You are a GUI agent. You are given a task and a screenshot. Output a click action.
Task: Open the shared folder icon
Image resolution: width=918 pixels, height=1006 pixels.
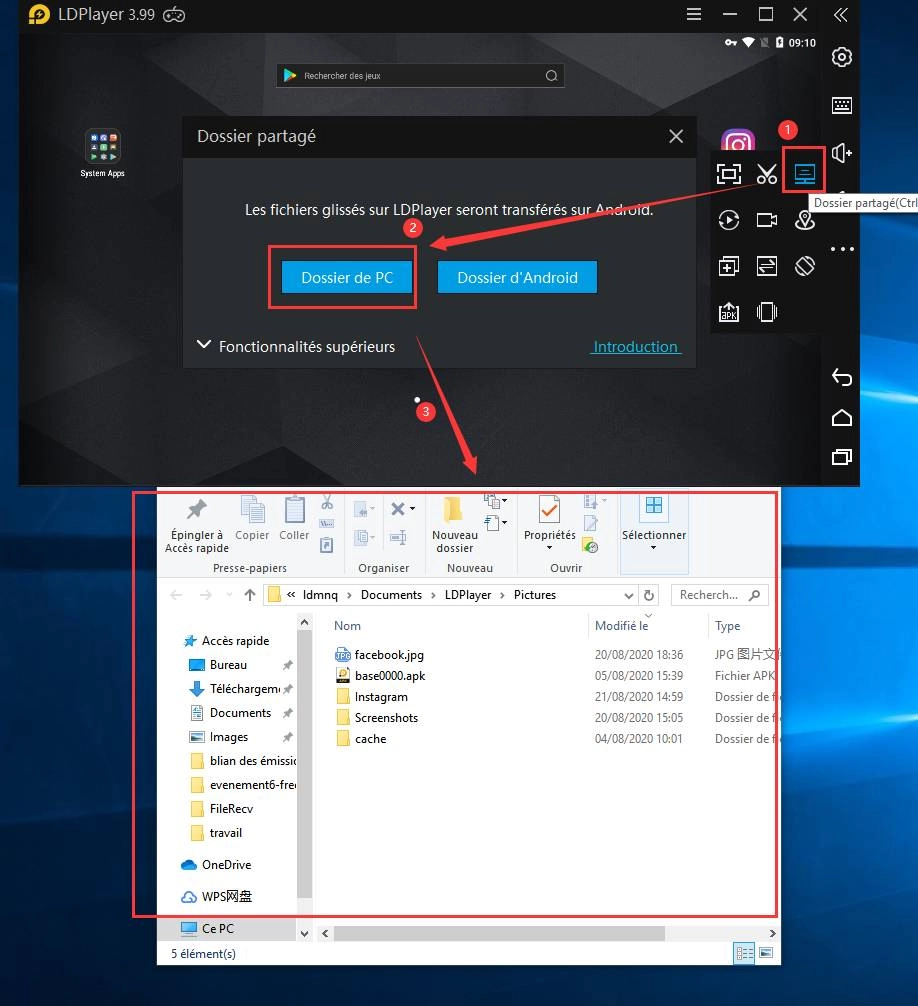804,173
